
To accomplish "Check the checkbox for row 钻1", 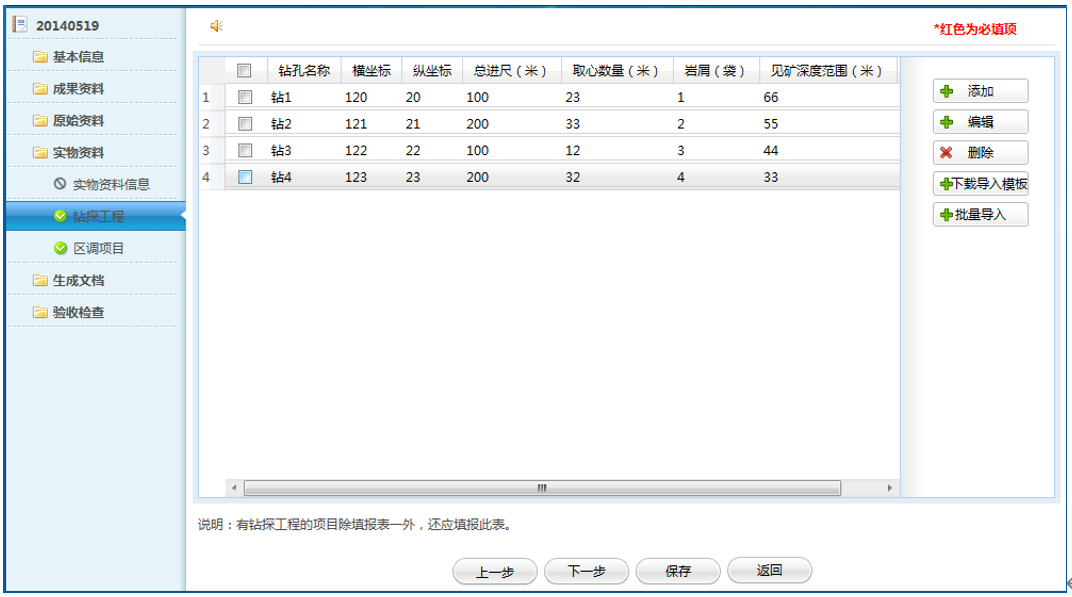I will click(x=245, y=97).
